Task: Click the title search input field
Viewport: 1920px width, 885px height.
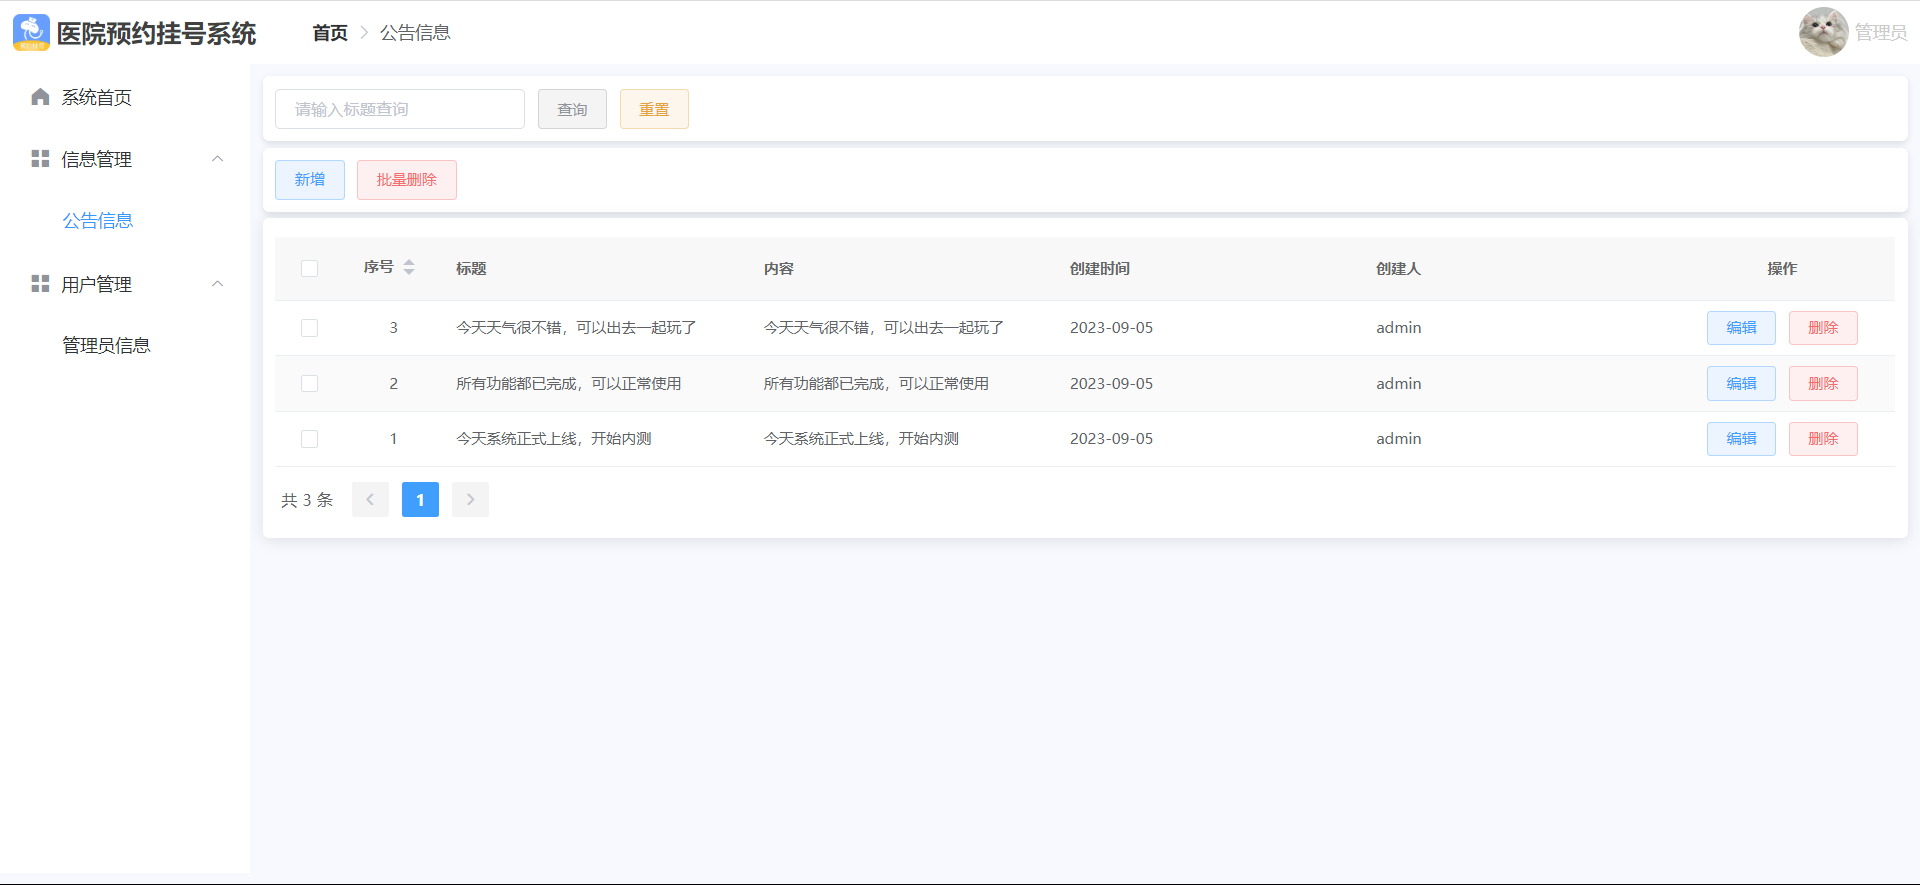Action: click(400, 109)
